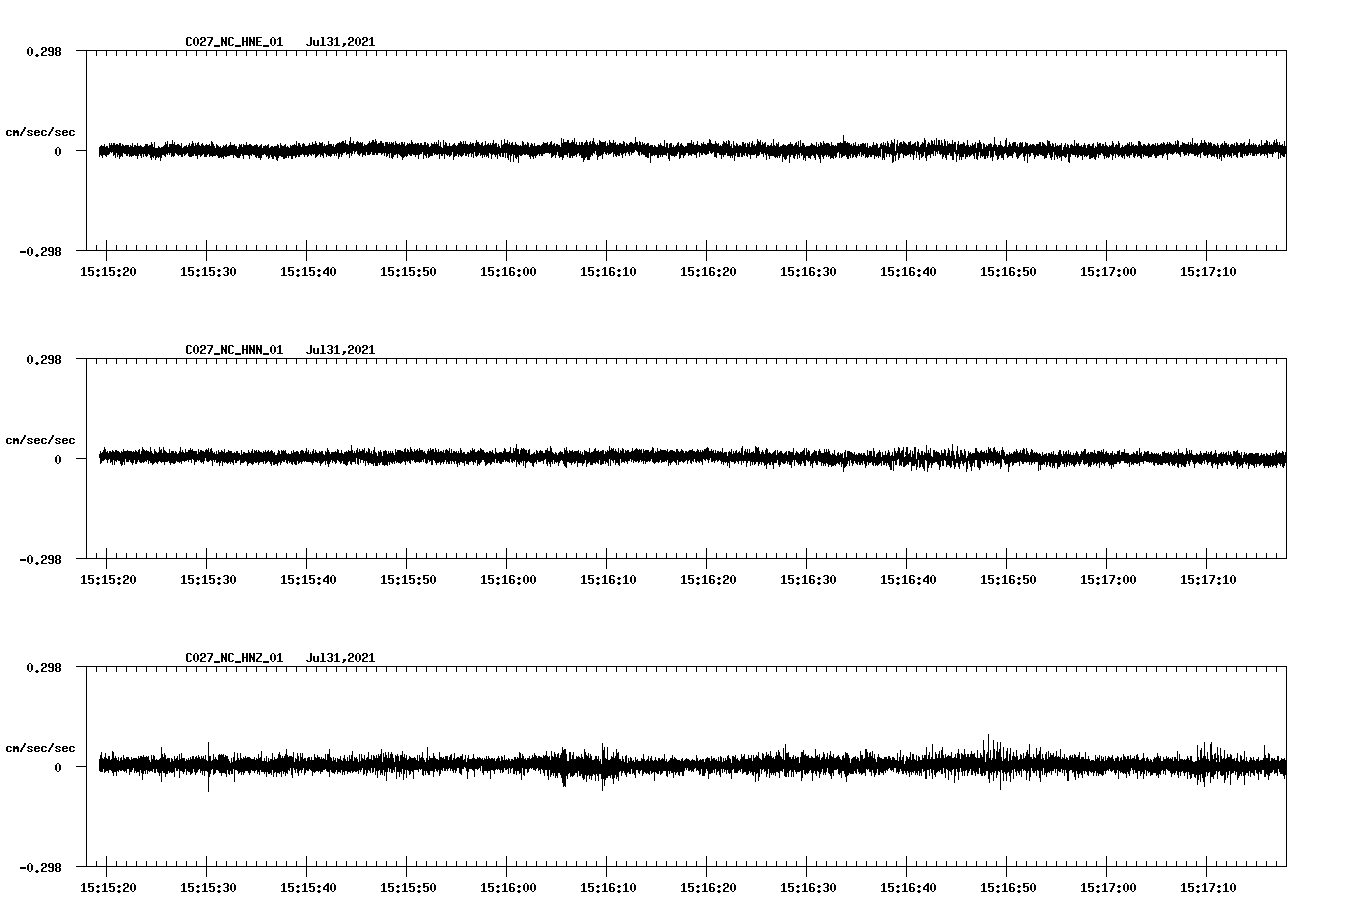The width and height of the screenshot is (1358, 924).
Task: Click the 15:16:20 time label under HNE plot
Action: click(x=708, y=272)
